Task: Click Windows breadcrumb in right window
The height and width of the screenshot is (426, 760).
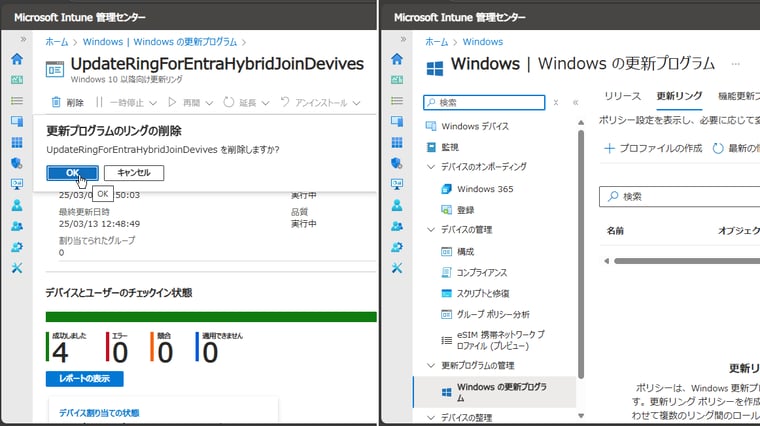Action: tap(483, 42)
